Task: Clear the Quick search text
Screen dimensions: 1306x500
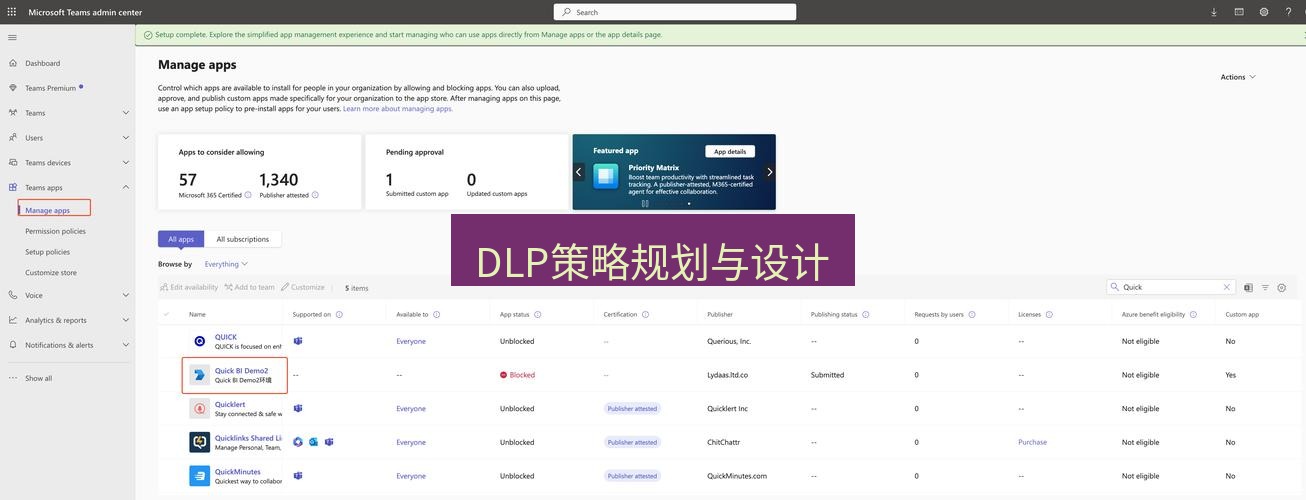Action: coord(1227,287)
